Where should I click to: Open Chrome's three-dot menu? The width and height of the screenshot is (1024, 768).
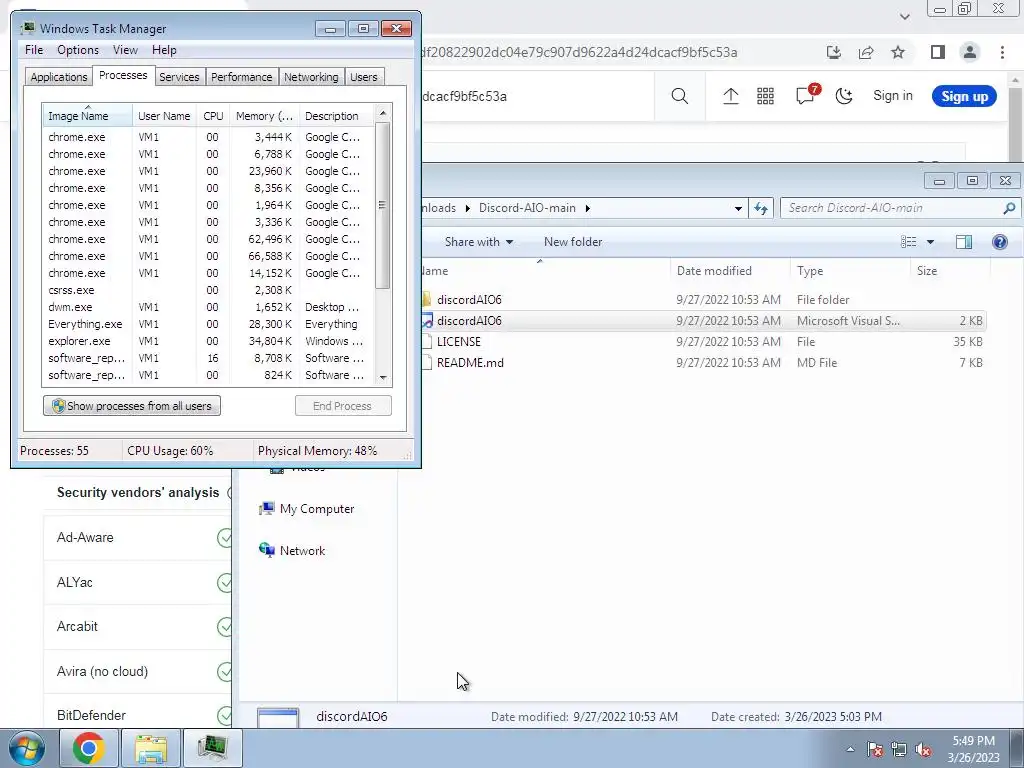[1002, 52]
